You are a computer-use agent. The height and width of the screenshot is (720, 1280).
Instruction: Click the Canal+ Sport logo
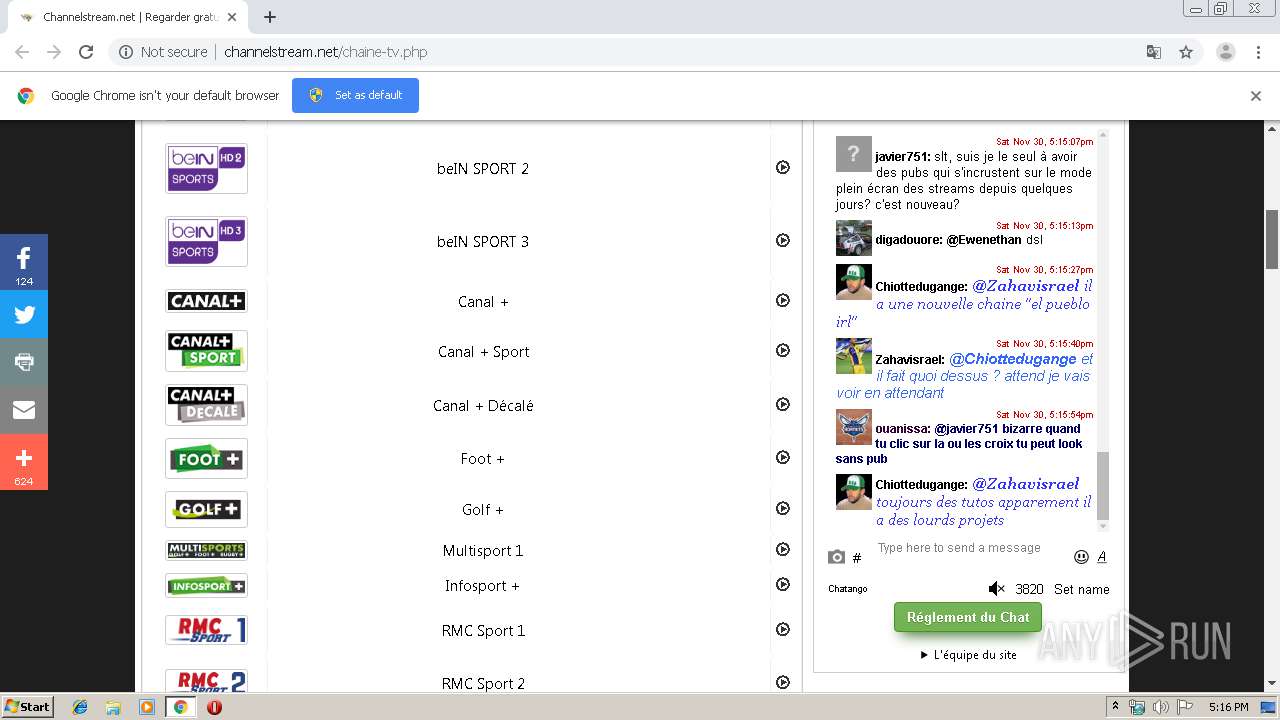click(206, 351)
